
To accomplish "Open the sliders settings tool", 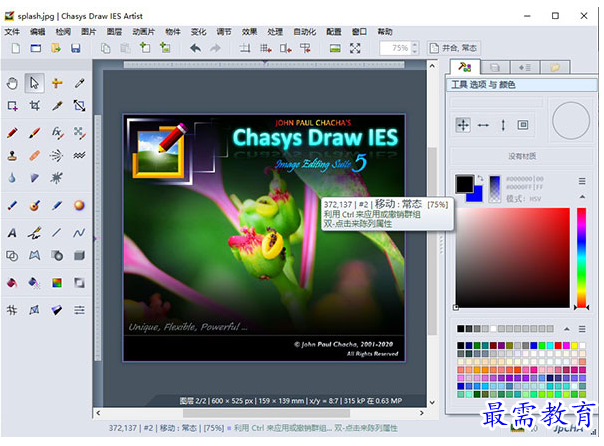I will pos(79,310).
